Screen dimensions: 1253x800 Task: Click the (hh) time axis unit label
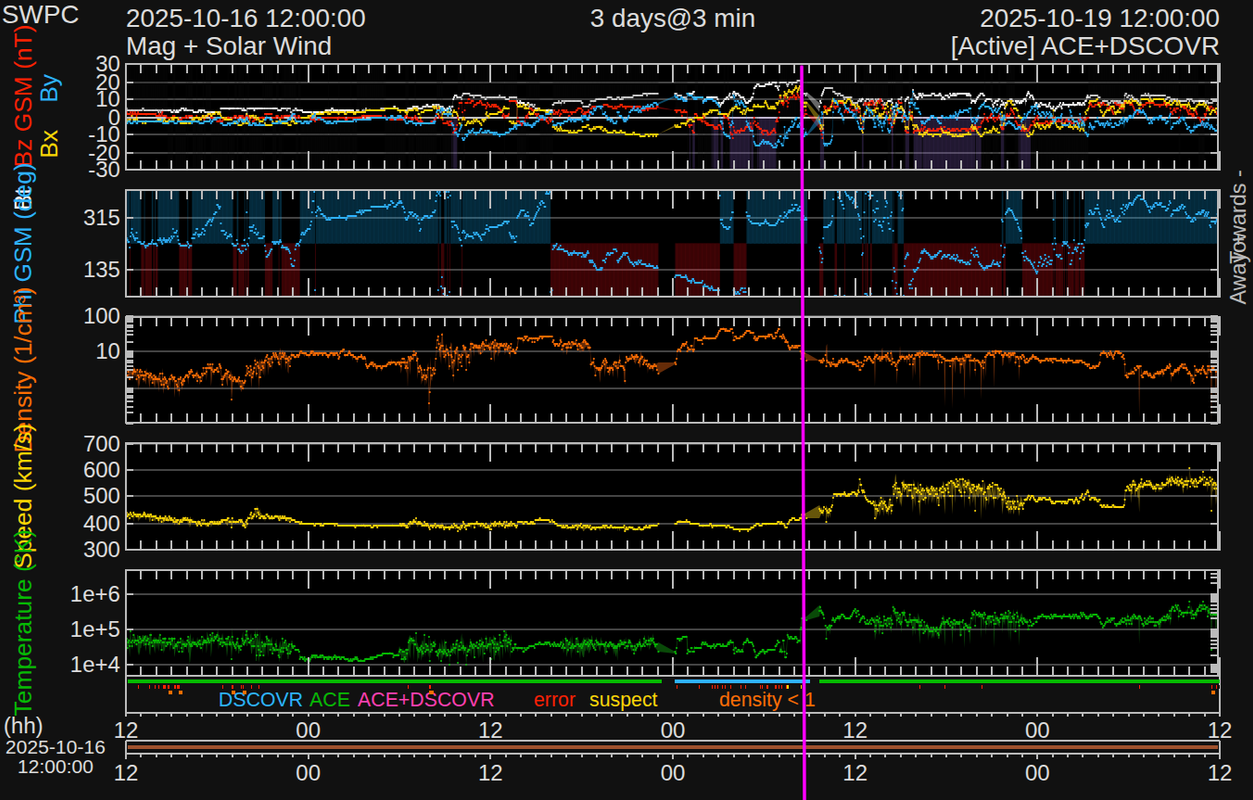pyautogui.click(x=24, y=724)
